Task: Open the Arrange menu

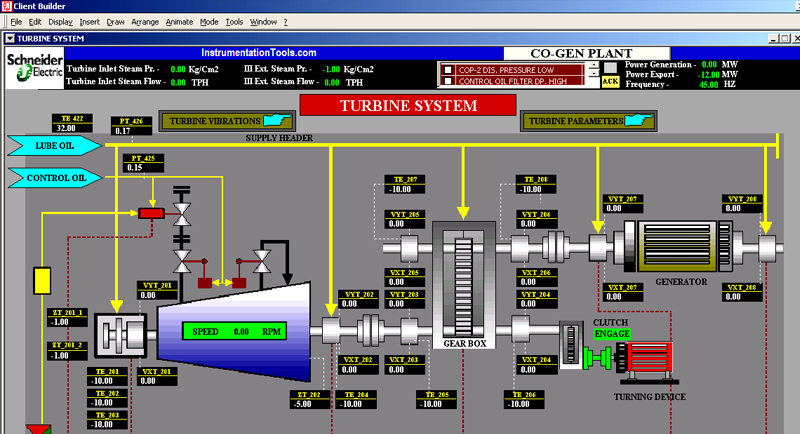Action: pyautogui.click(x=142, y=21)
